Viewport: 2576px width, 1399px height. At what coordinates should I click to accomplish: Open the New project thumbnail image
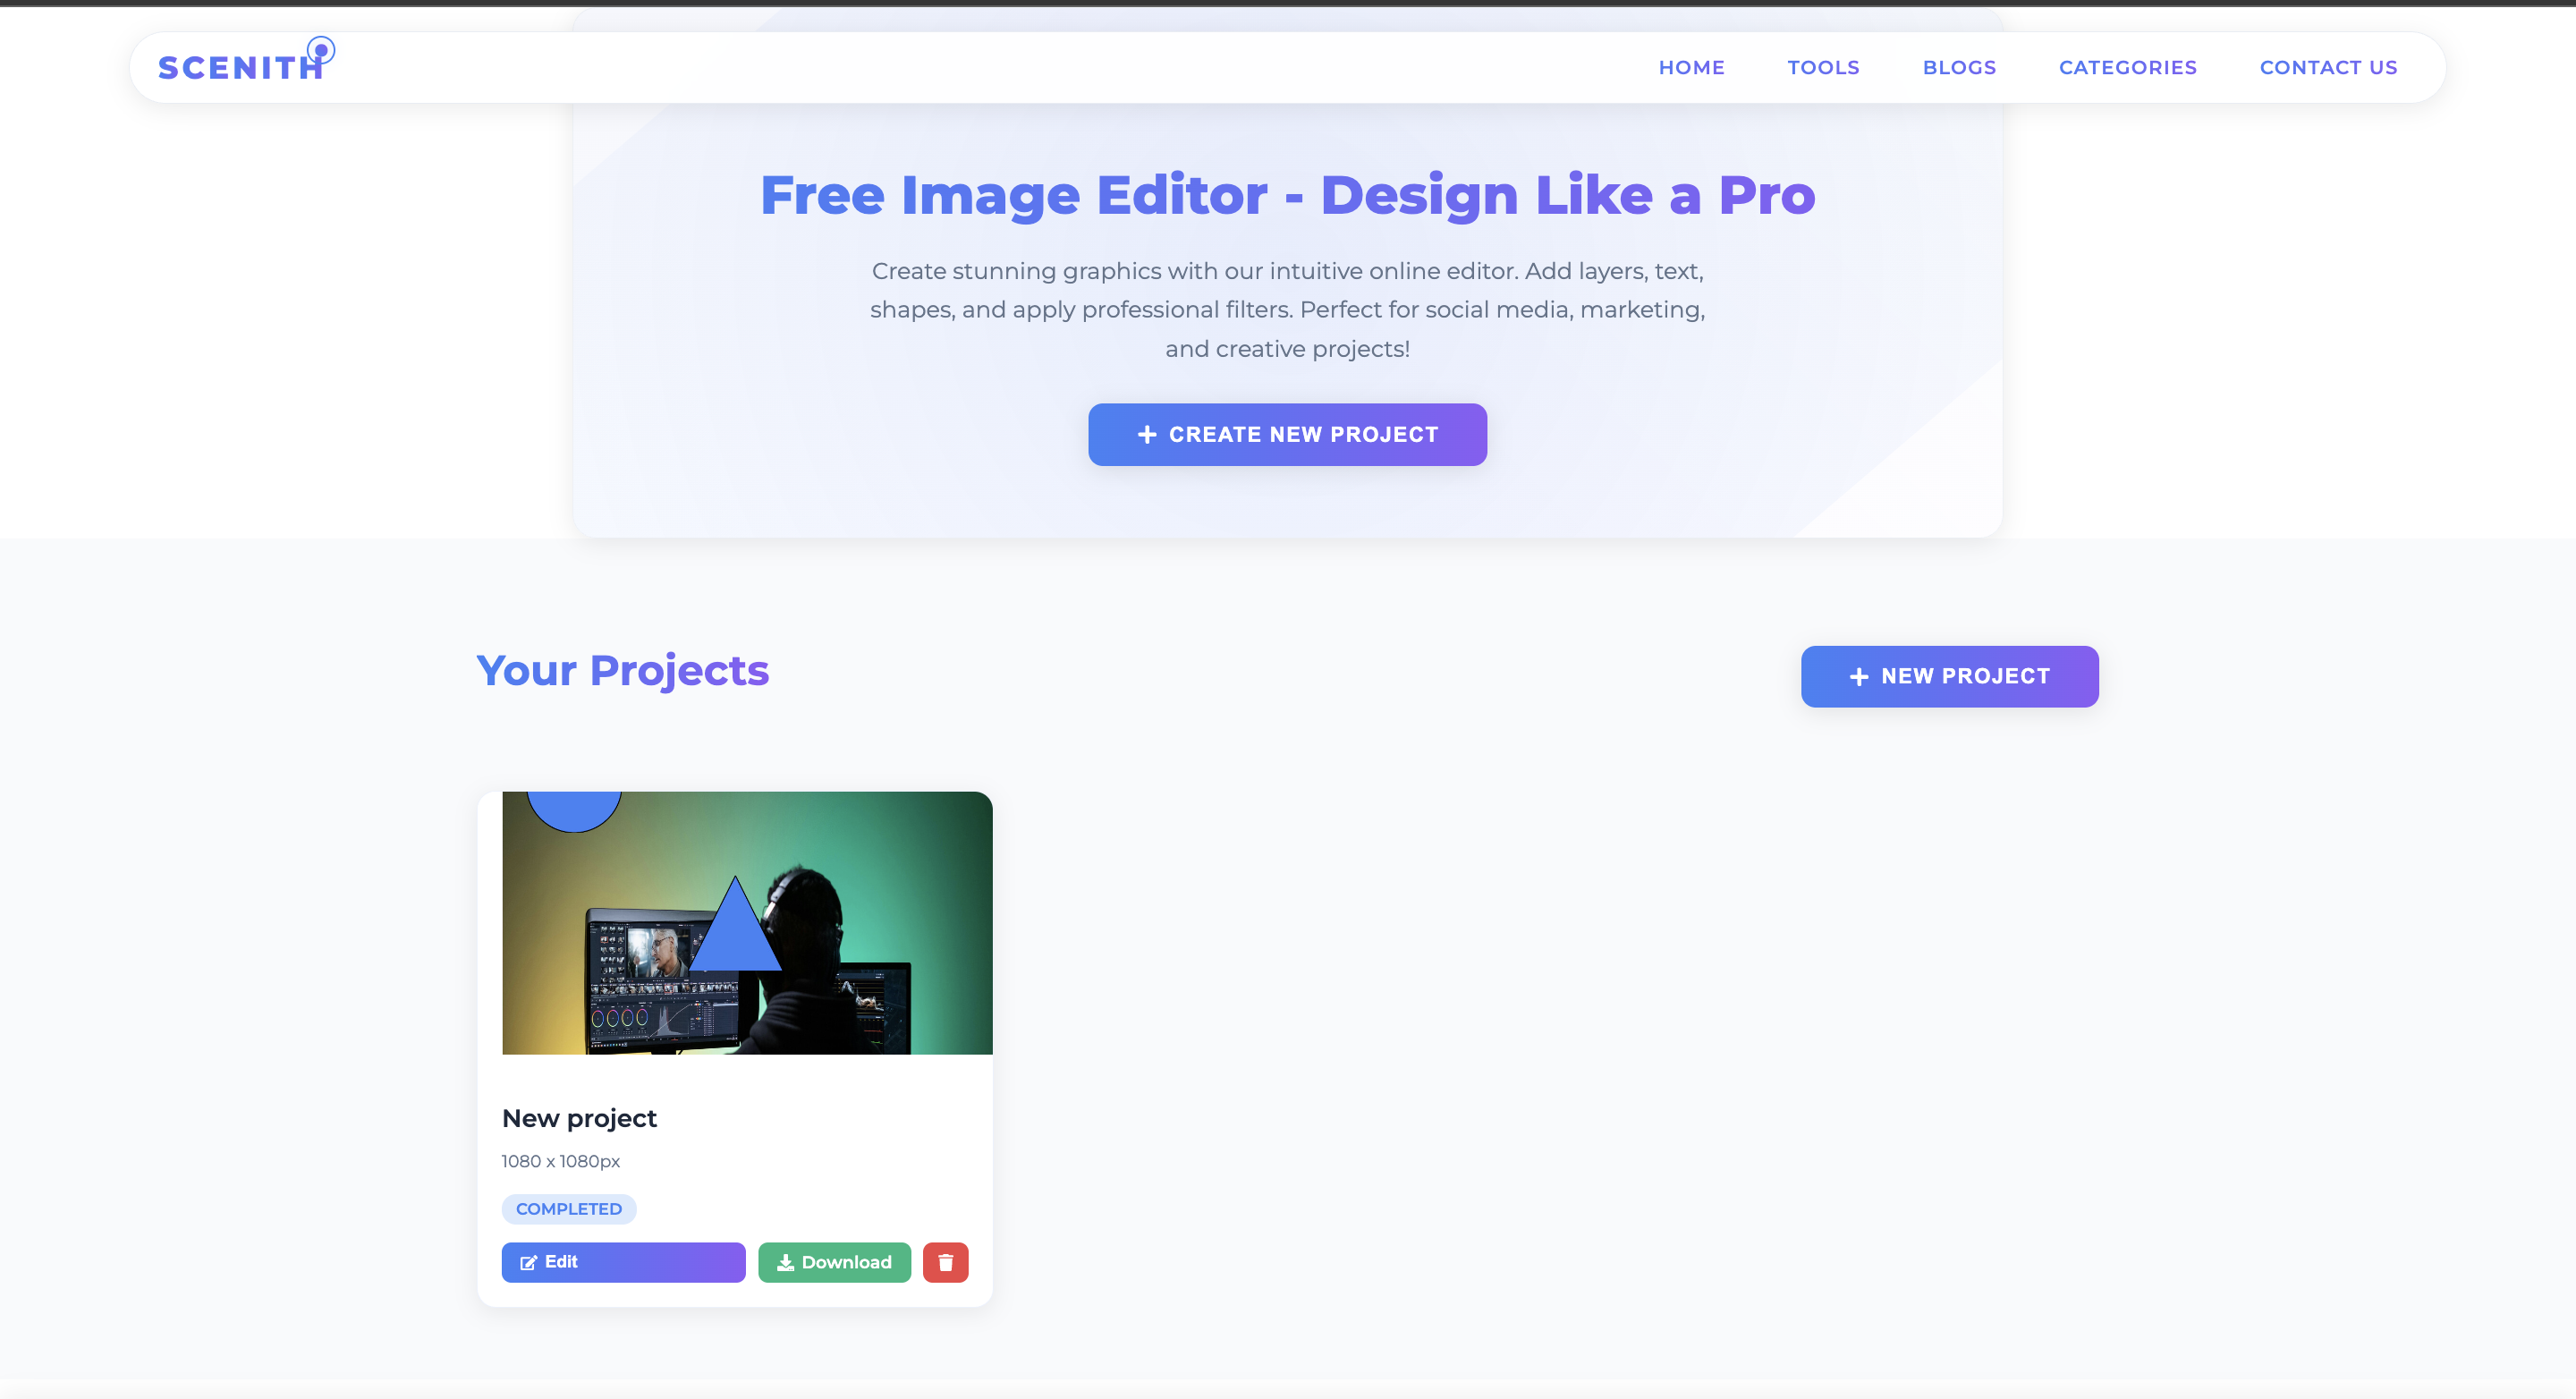746,922
